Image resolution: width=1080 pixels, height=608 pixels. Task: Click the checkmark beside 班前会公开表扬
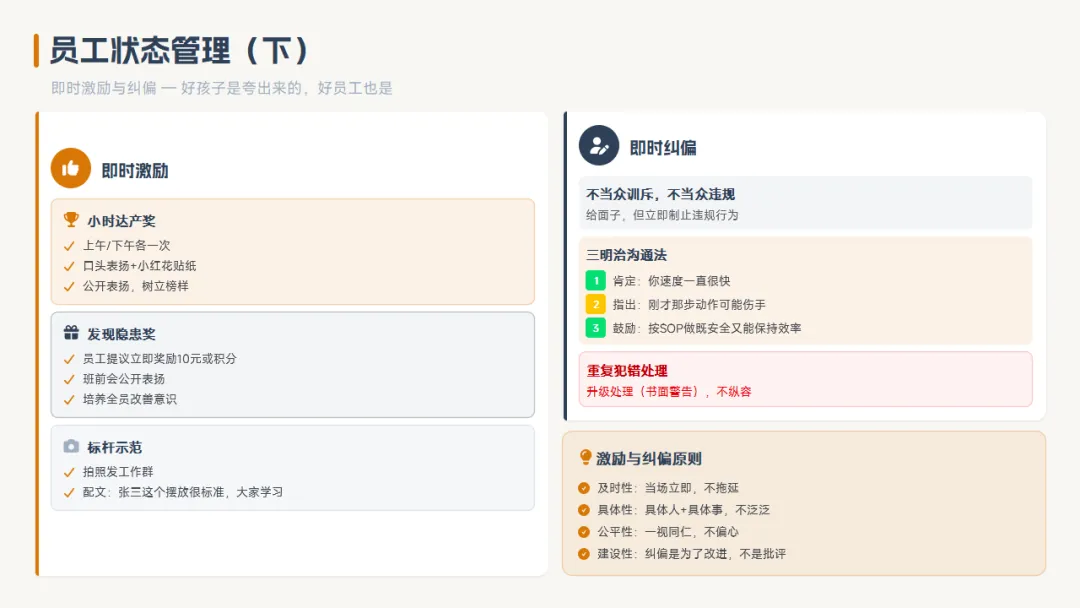pyautogui.click(x=69, y=379)
